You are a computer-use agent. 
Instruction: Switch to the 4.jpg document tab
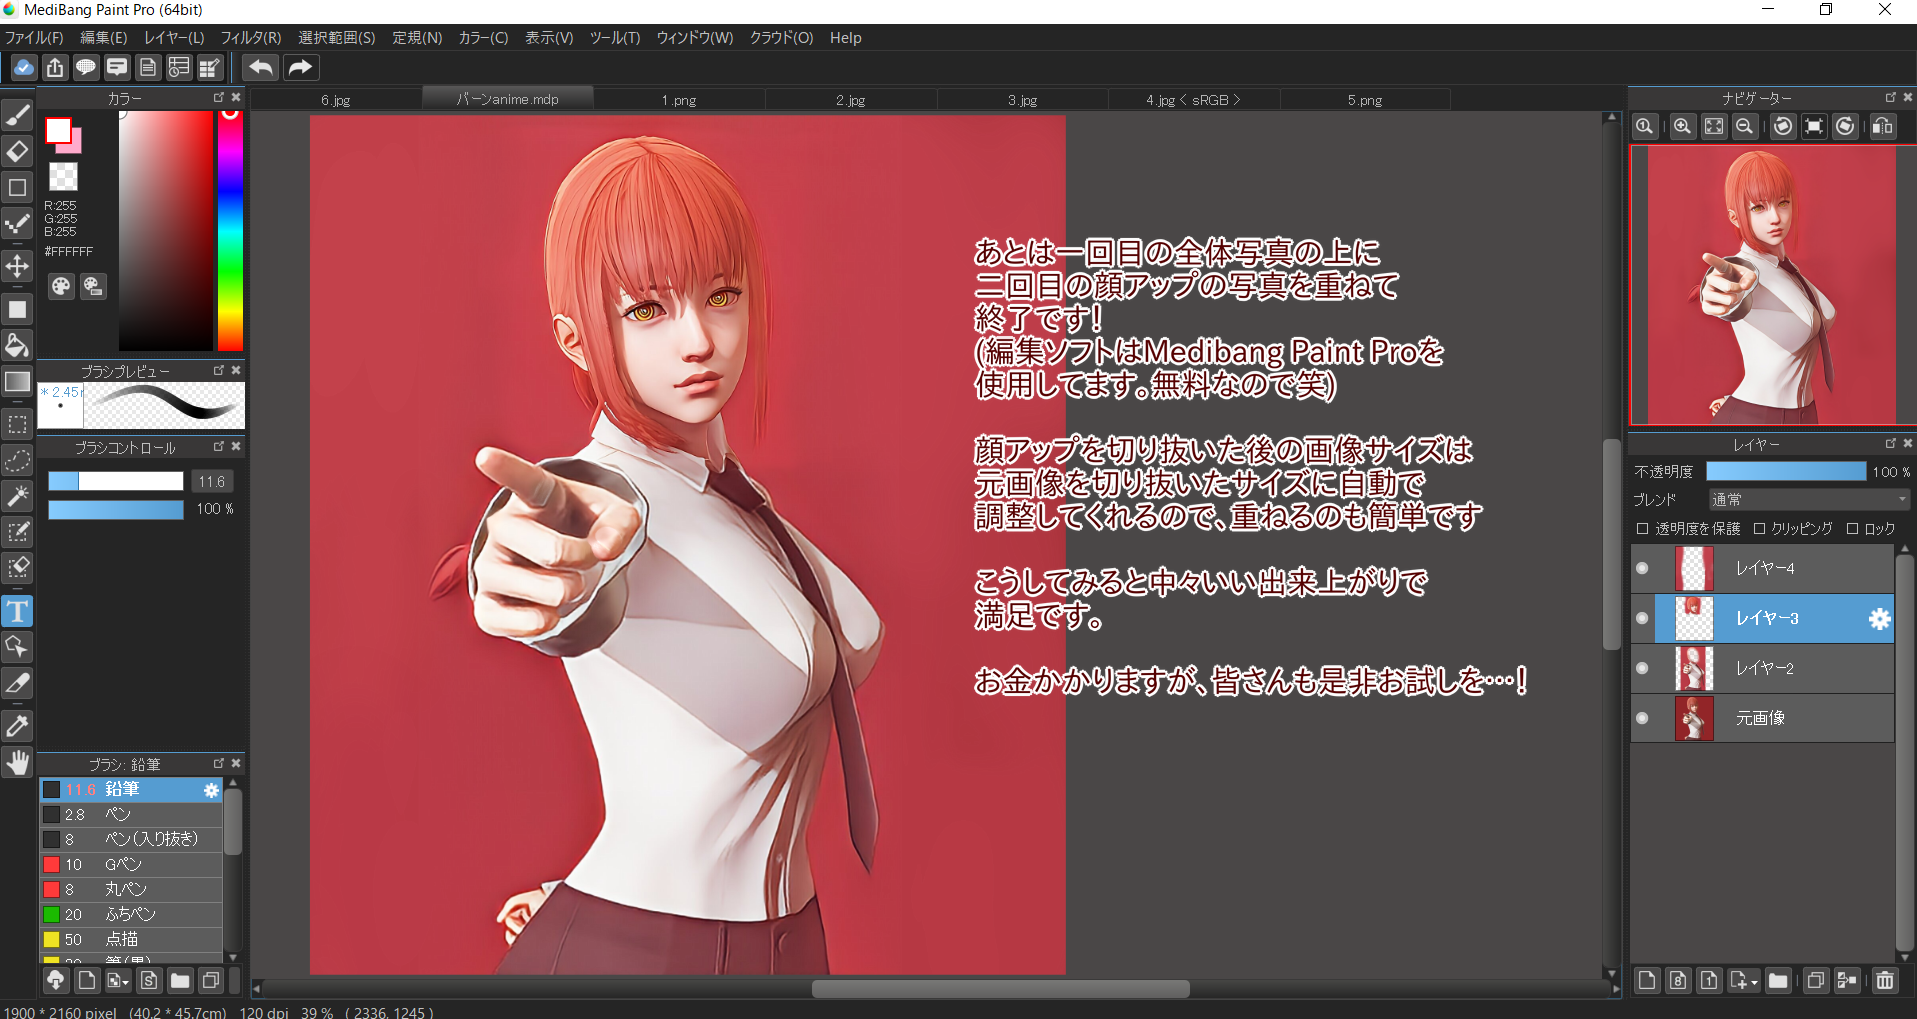[1192, 100]
